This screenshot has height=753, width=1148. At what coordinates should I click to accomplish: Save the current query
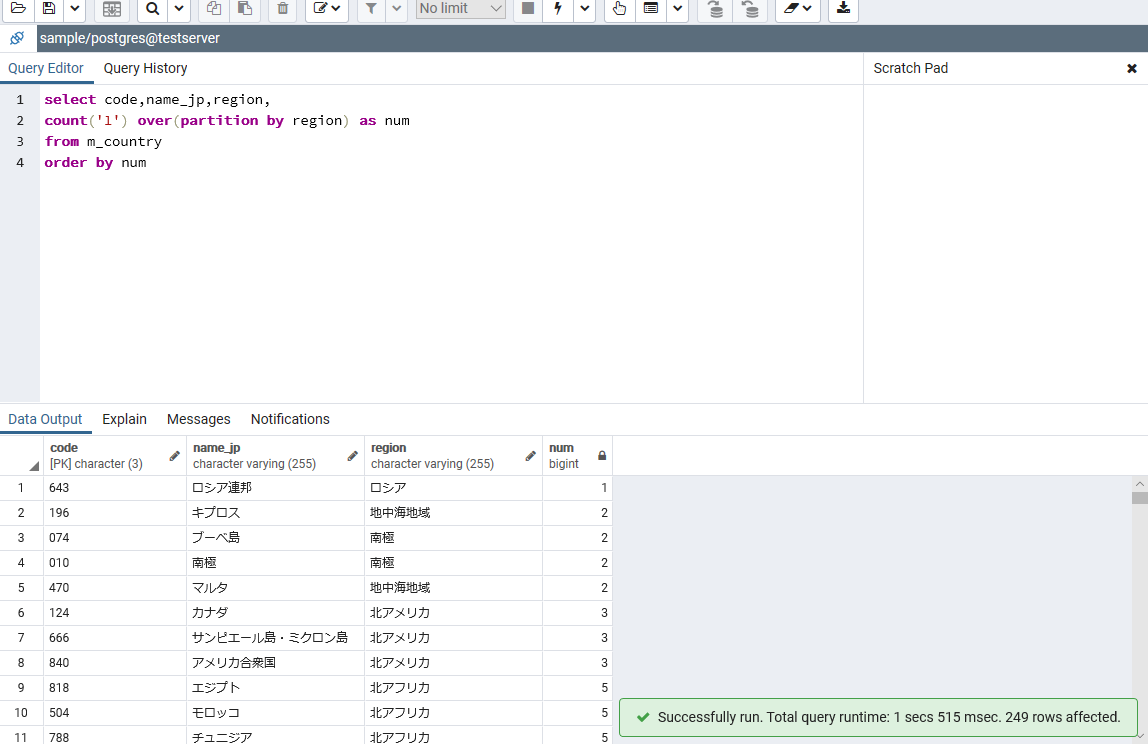tap(49, 10)
